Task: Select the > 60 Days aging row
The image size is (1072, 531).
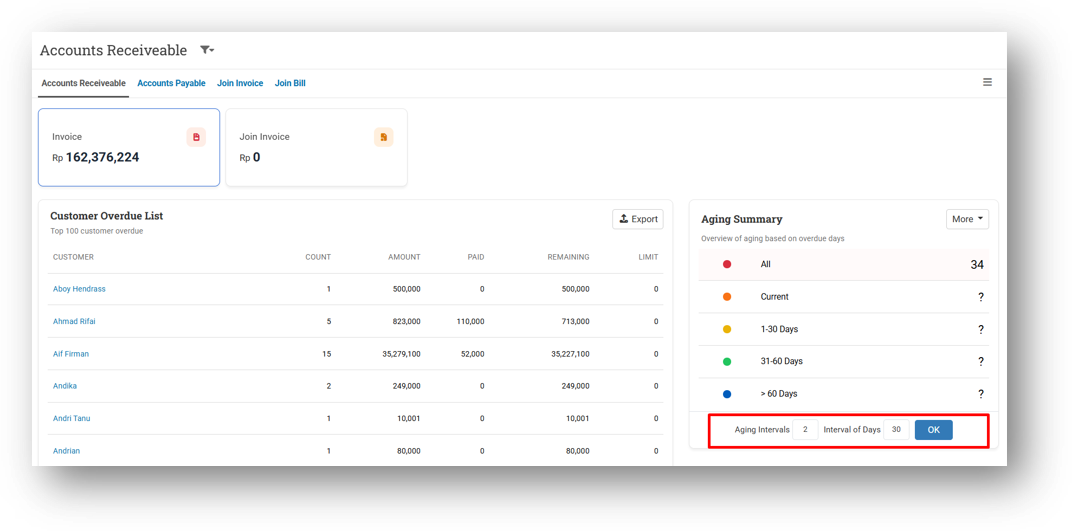Action: pos(844,394)
